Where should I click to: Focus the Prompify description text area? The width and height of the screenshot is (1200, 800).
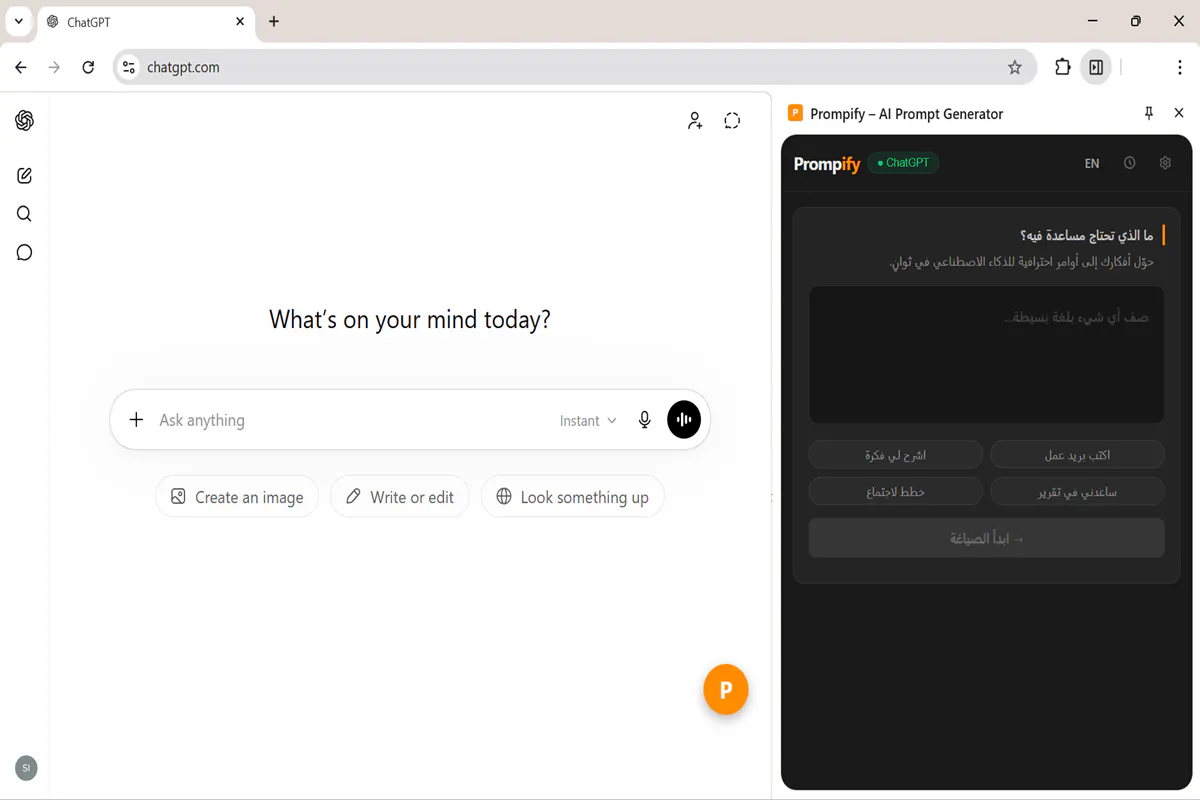click(987, 355)
